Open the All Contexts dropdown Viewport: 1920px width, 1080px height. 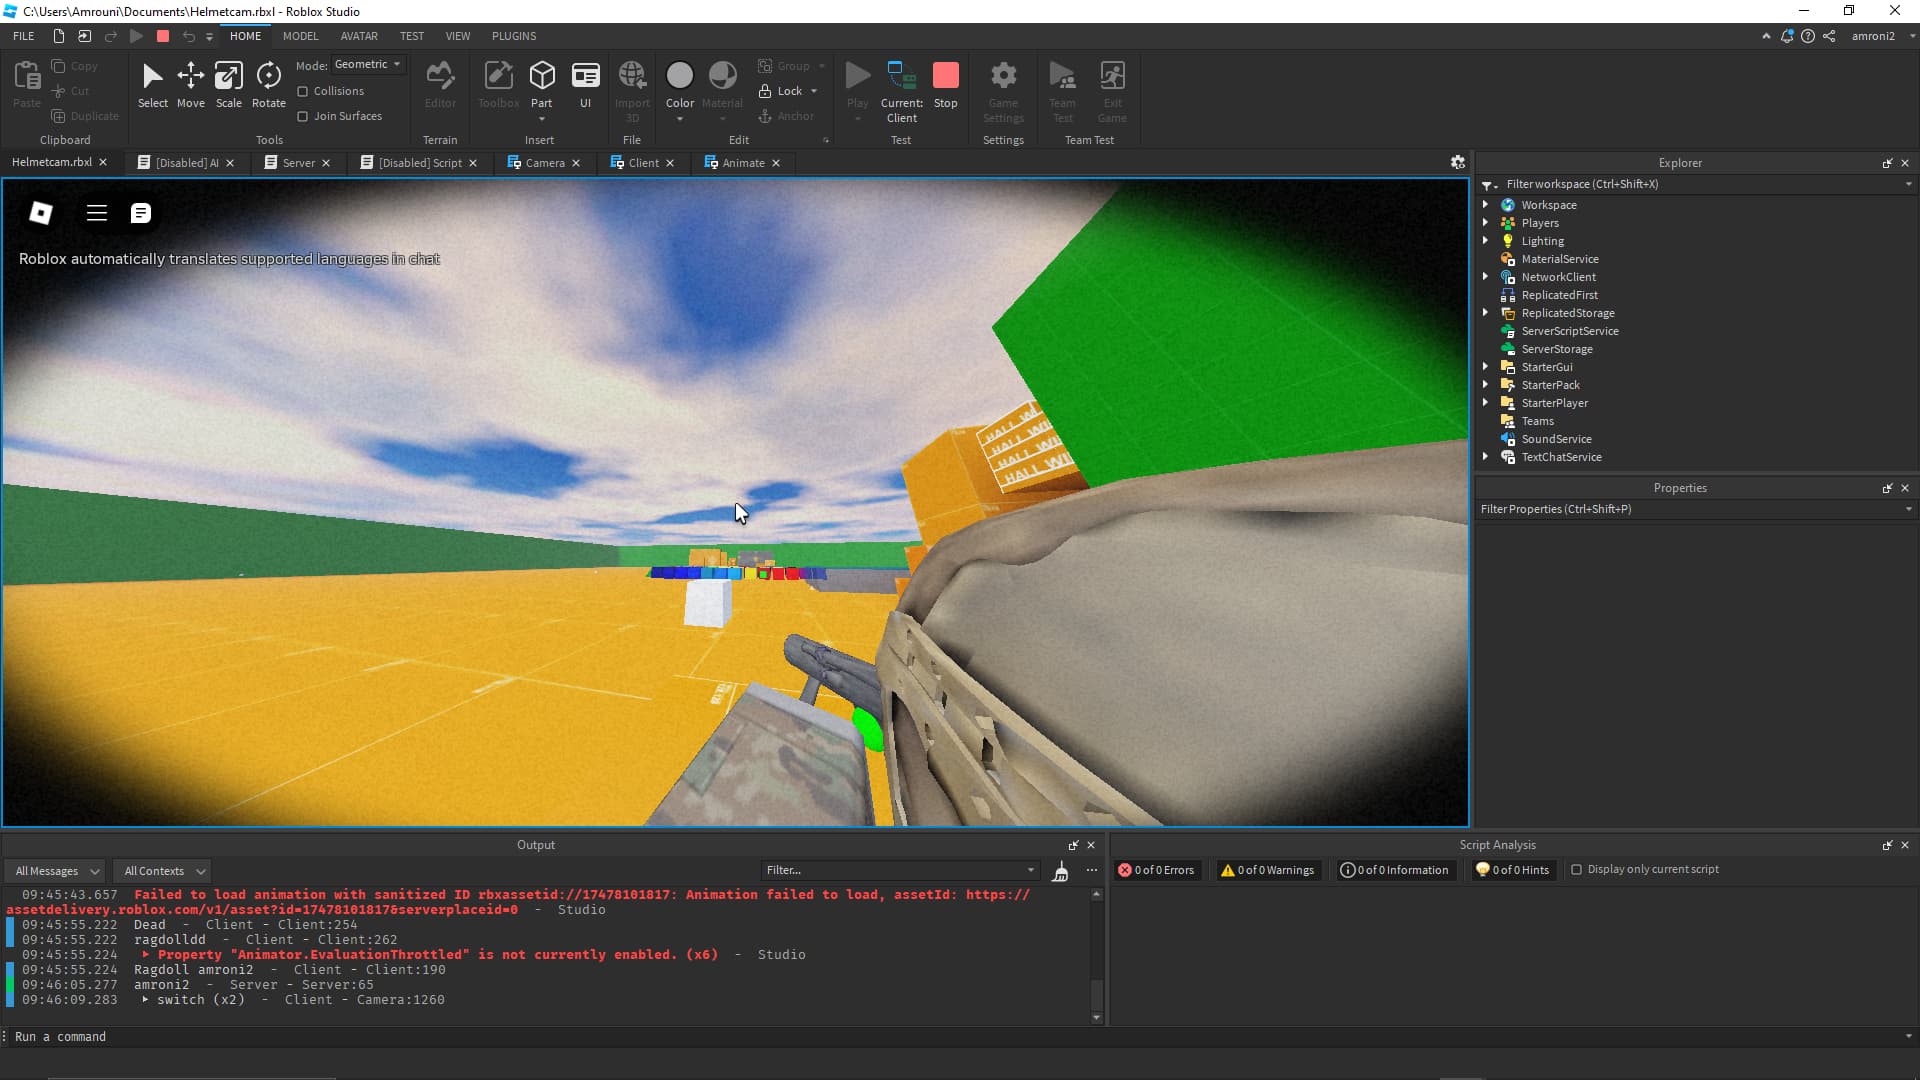click(x=161, y=871)
